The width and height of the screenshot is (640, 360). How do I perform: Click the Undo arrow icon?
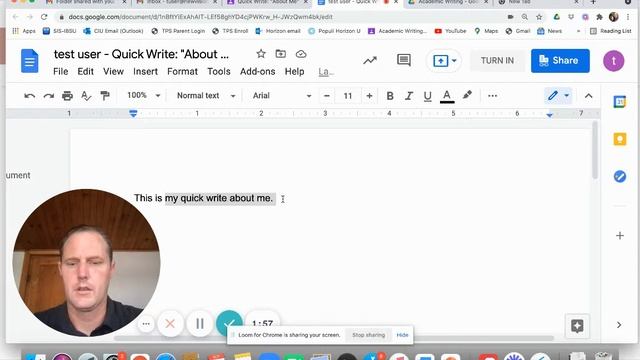[x=29, y=96]
